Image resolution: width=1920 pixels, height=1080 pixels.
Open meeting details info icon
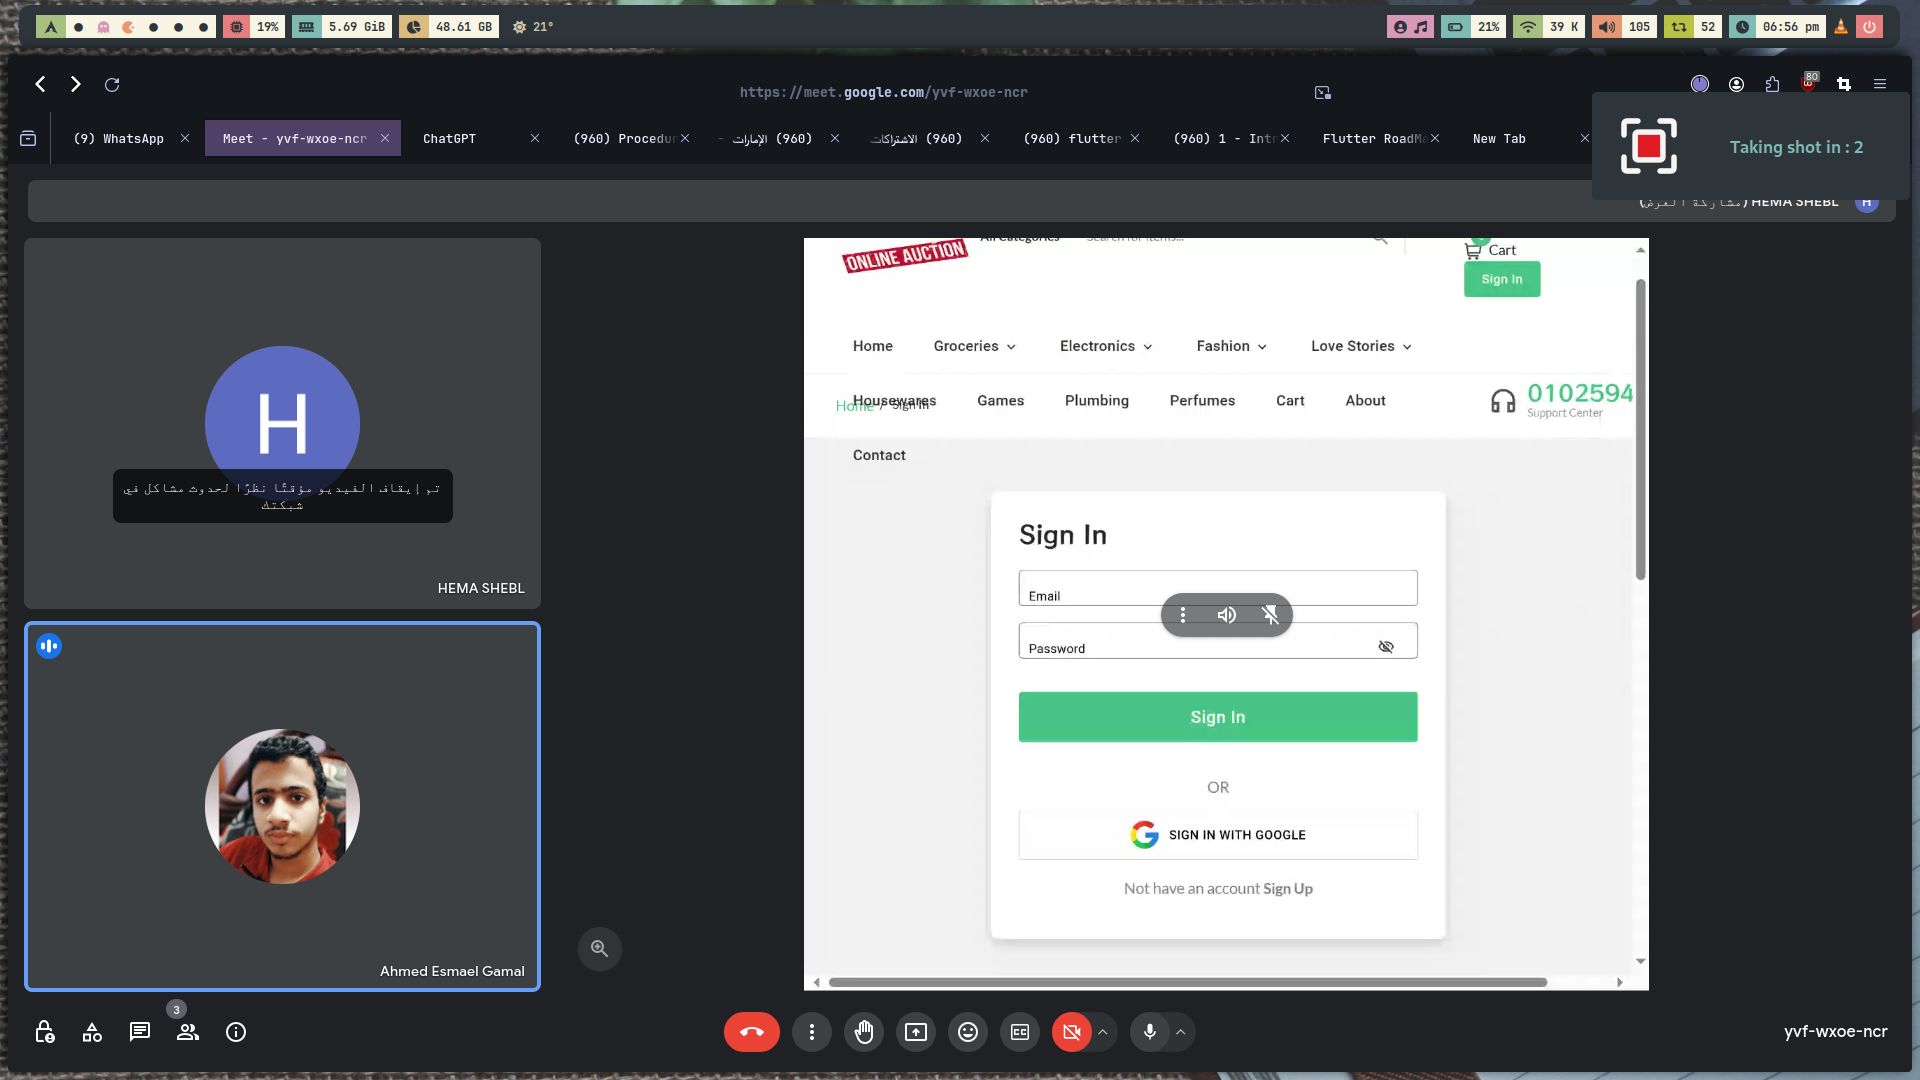pos(236,1032)
